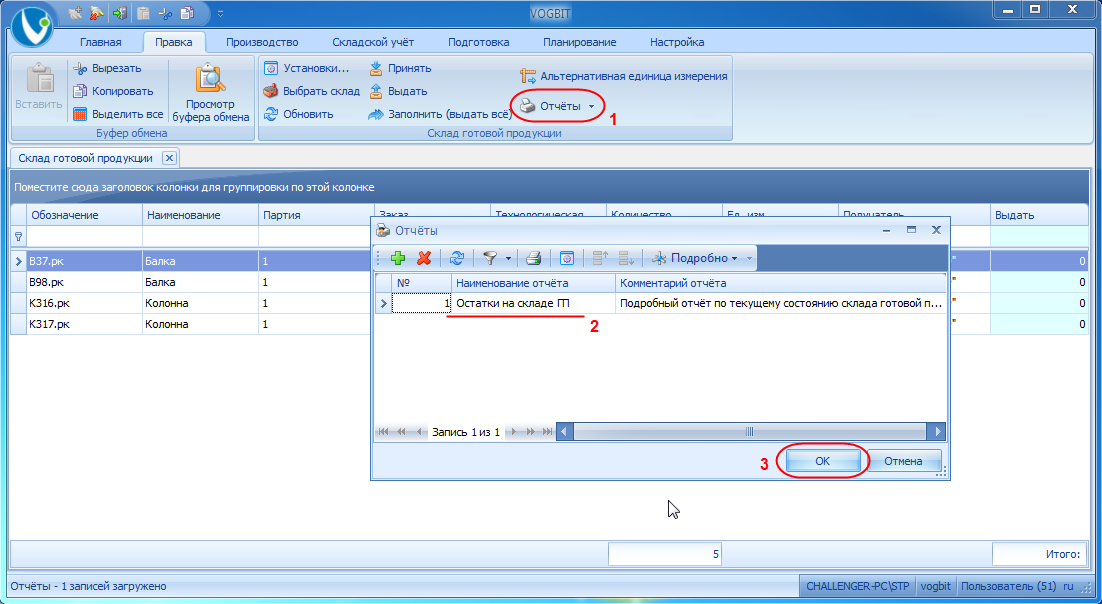Image resolution: width=1102 pixels, height=604 pixels.
Task: Click the Выдать issue icon
Action: point(376,91)
